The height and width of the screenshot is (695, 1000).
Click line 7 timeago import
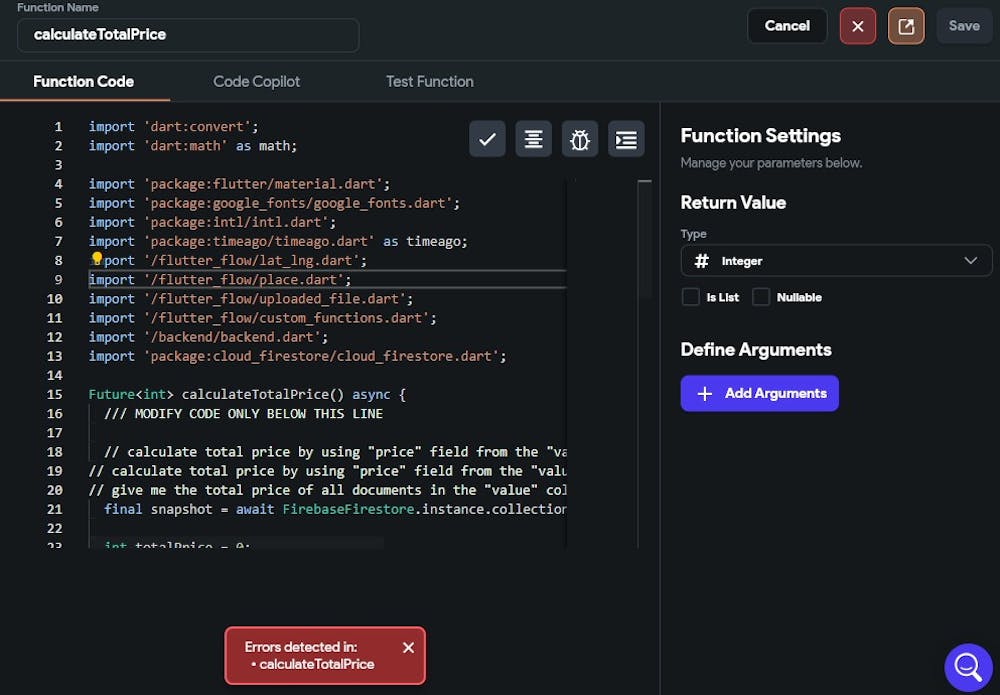[x=278, y=241]
